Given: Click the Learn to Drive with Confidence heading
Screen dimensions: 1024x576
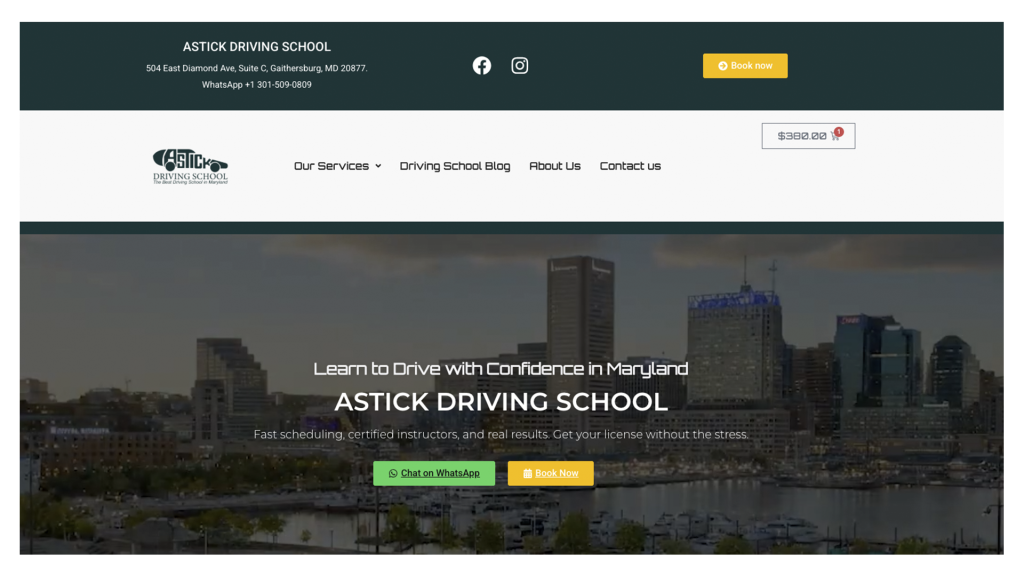Looking at the screenshot, I should 501,369.
